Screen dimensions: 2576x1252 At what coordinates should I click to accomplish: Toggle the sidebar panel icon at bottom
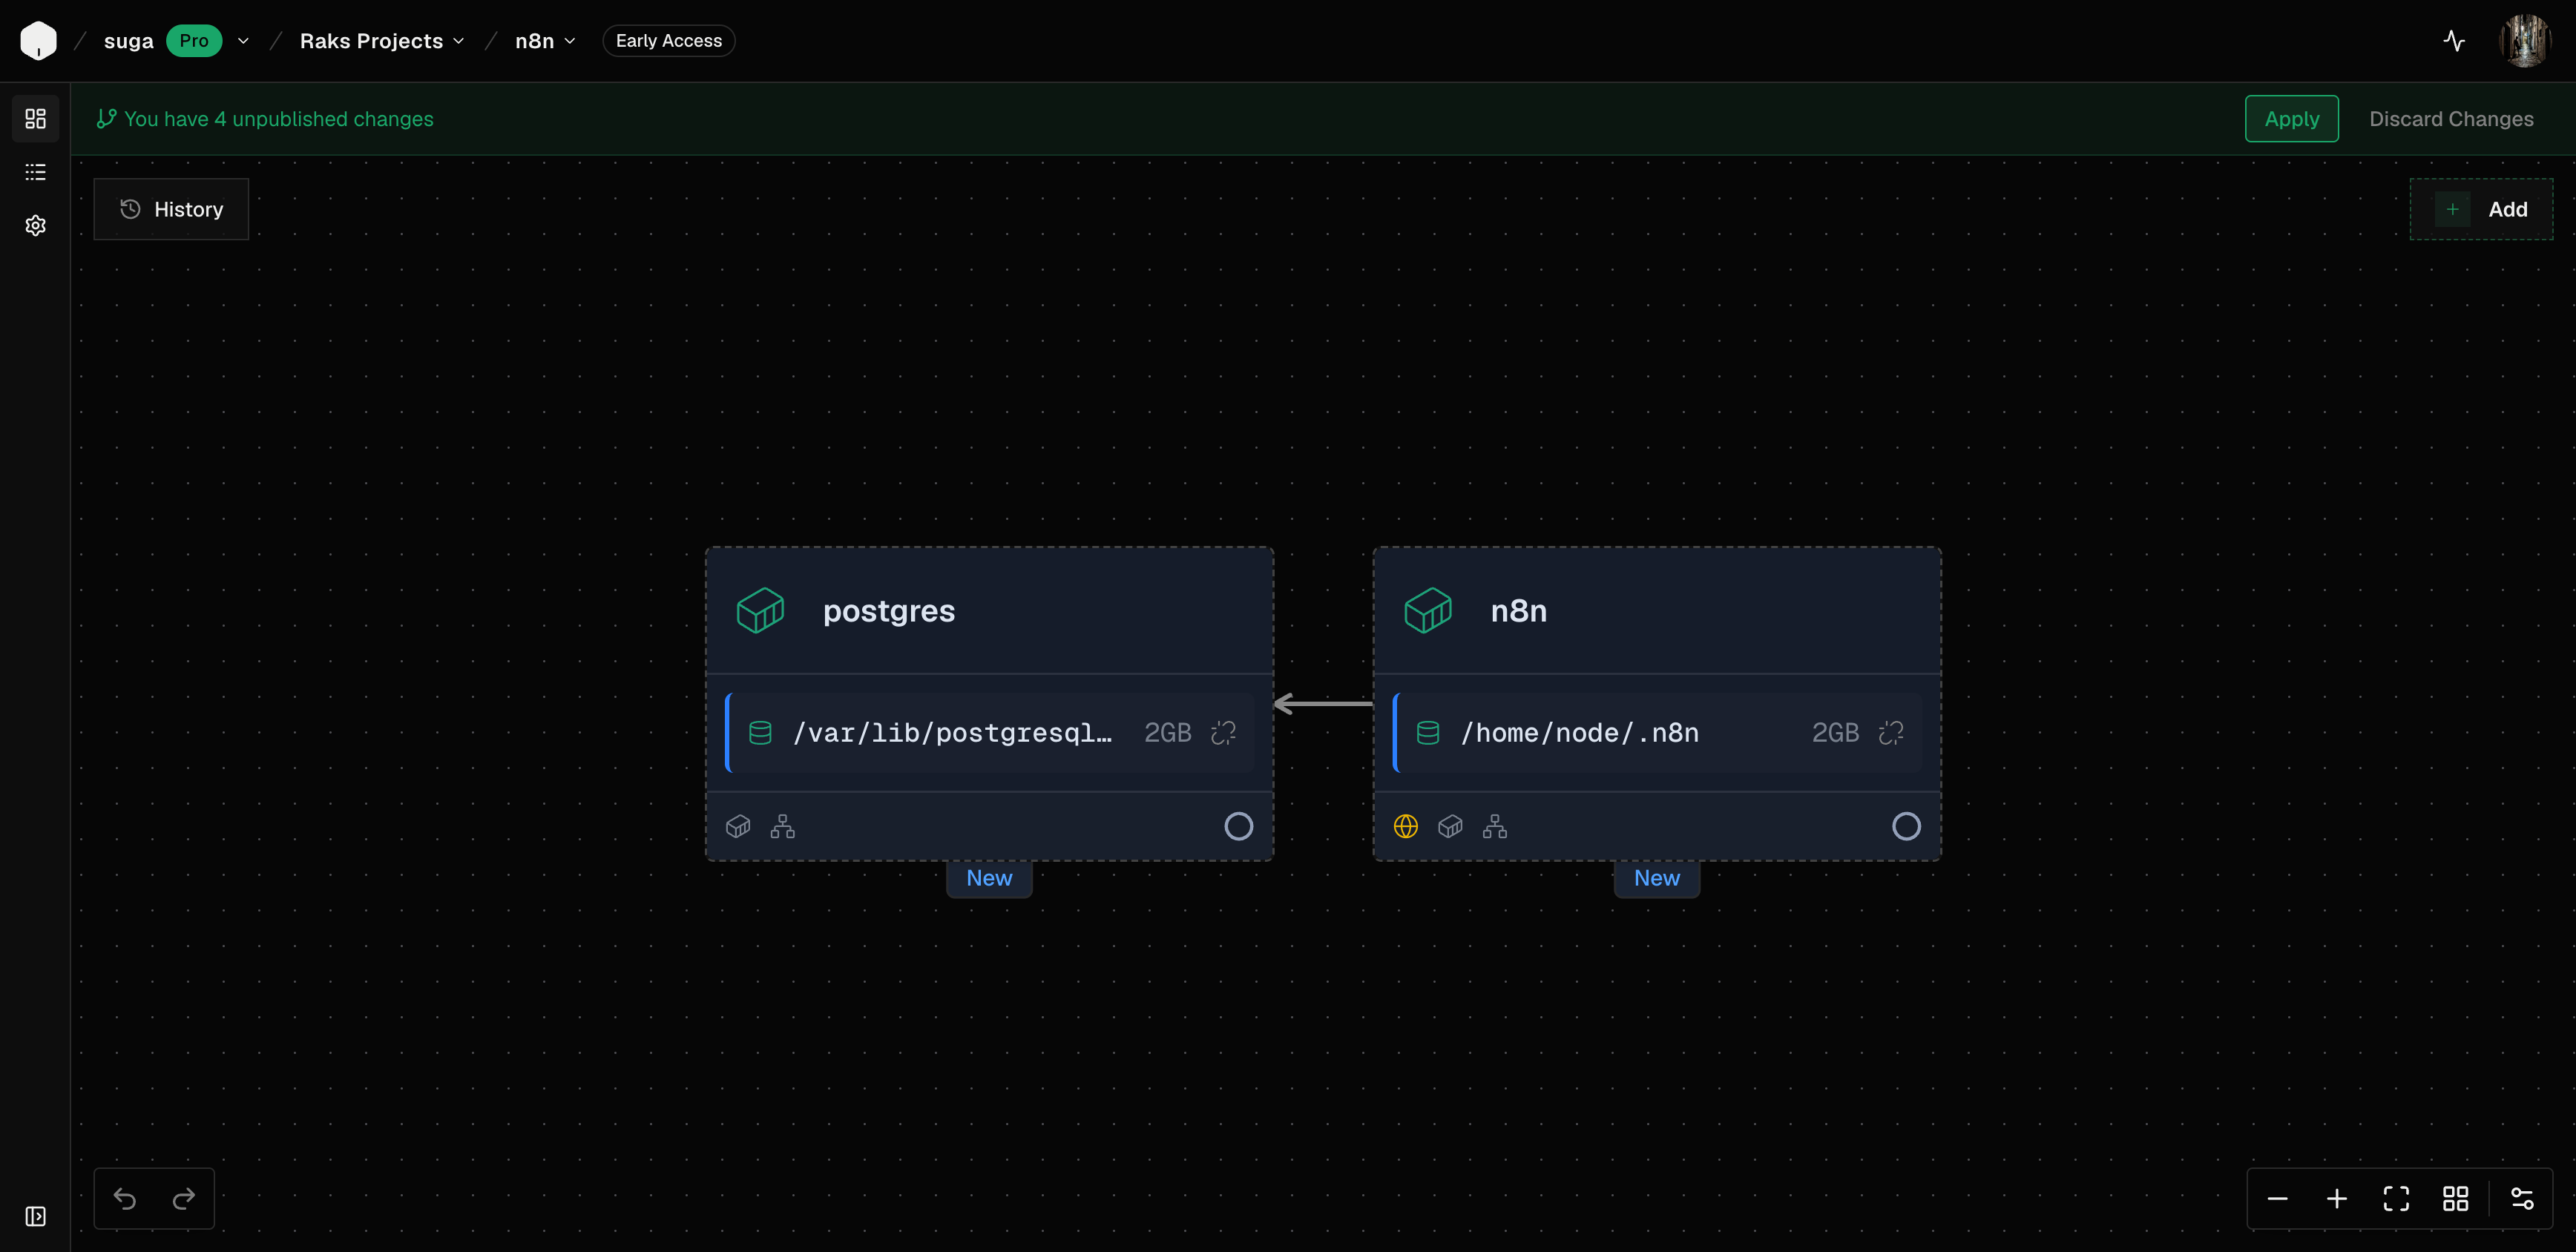35,1216
